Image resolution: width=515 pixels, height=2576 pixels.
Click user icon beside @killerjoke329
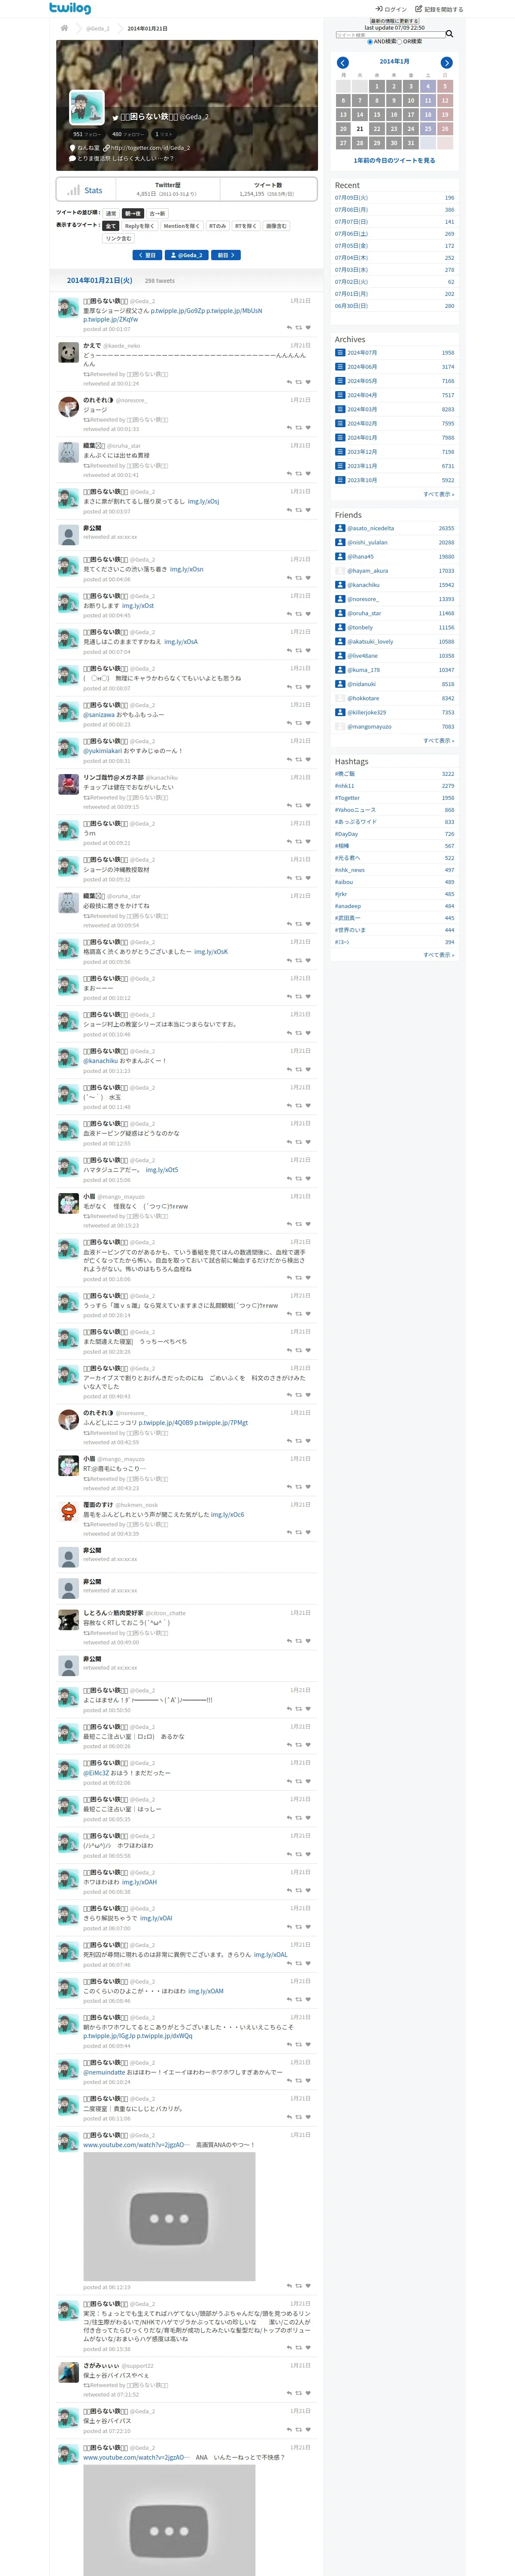pos(340,712)
